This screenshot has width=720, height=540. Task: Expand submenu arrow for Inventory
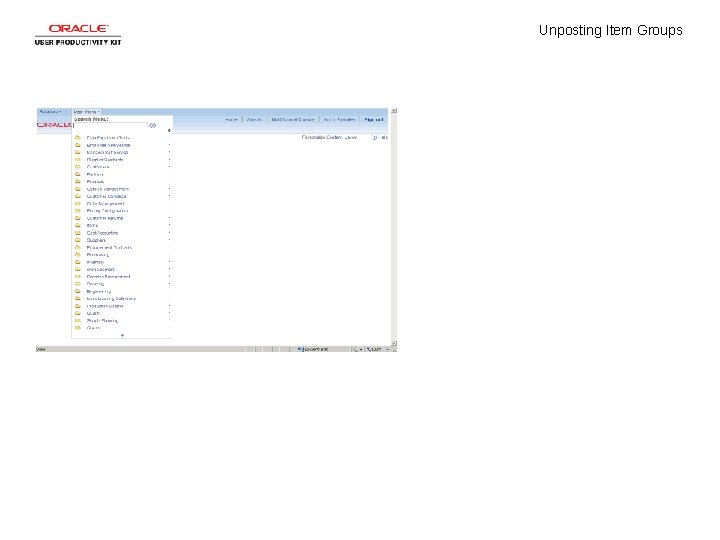pyautogui.click(x=169, y=262)
